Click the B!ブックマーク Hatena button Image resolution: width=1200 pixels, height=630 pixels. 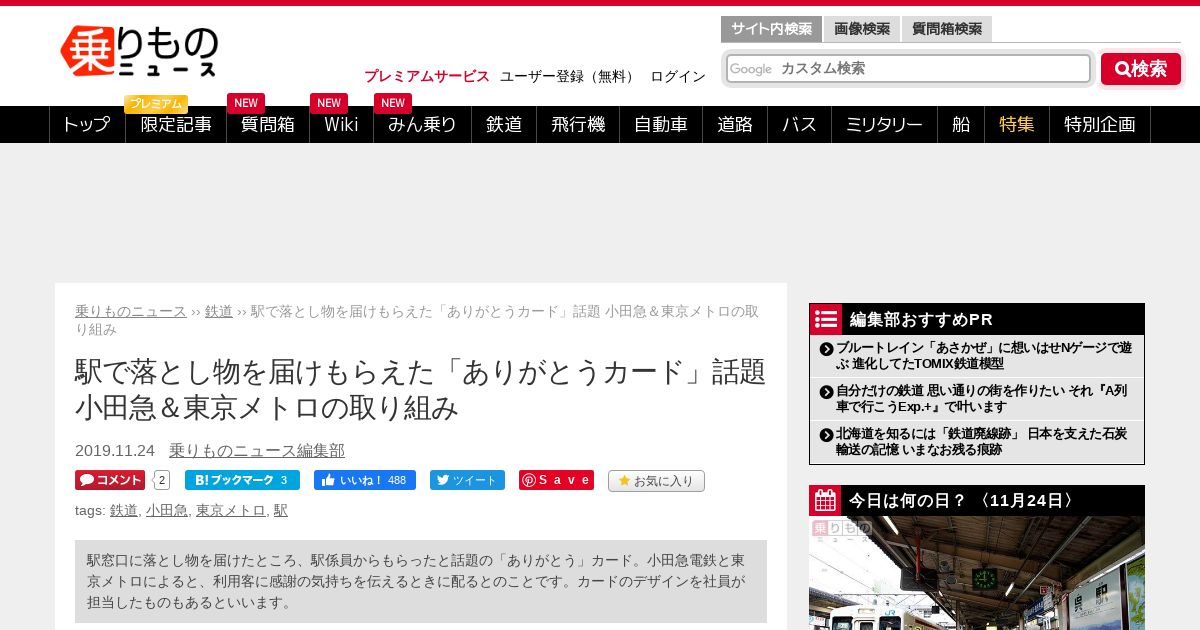[x=242, y=480]
